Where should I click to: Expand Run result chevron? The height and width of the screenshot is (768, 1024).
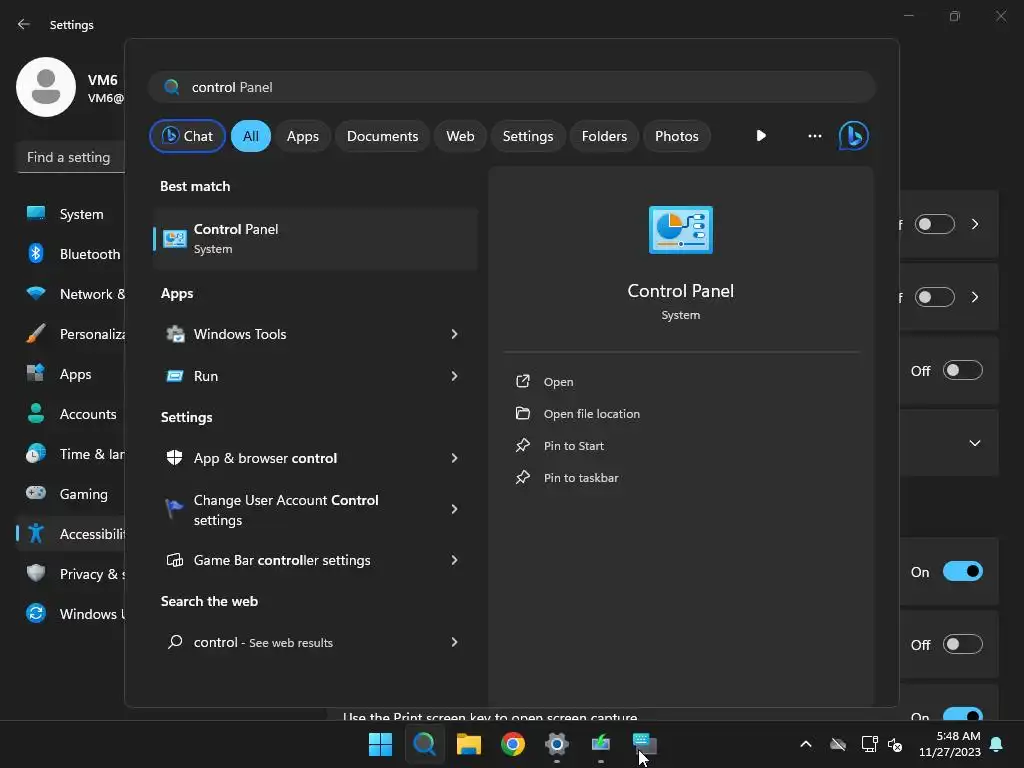click(455, 376)
